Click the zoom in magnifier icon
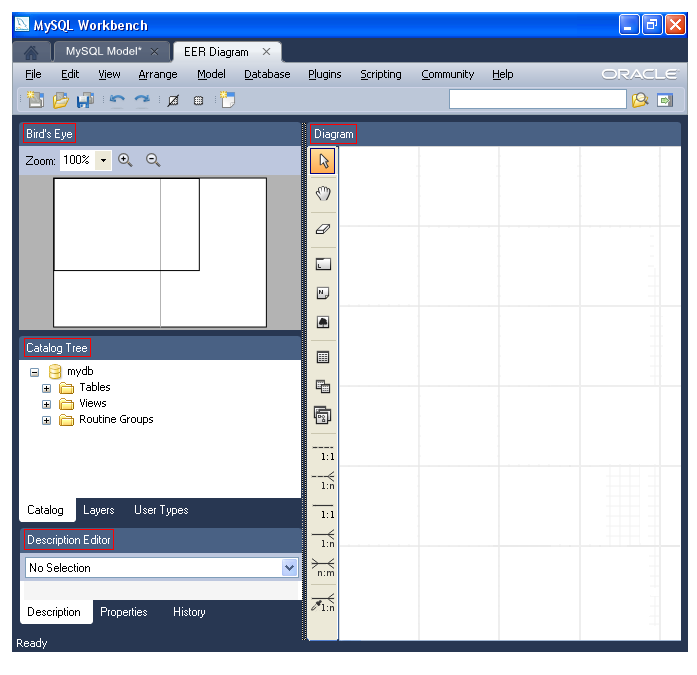This screenshot has height=675, width=697. pos(125,160)
